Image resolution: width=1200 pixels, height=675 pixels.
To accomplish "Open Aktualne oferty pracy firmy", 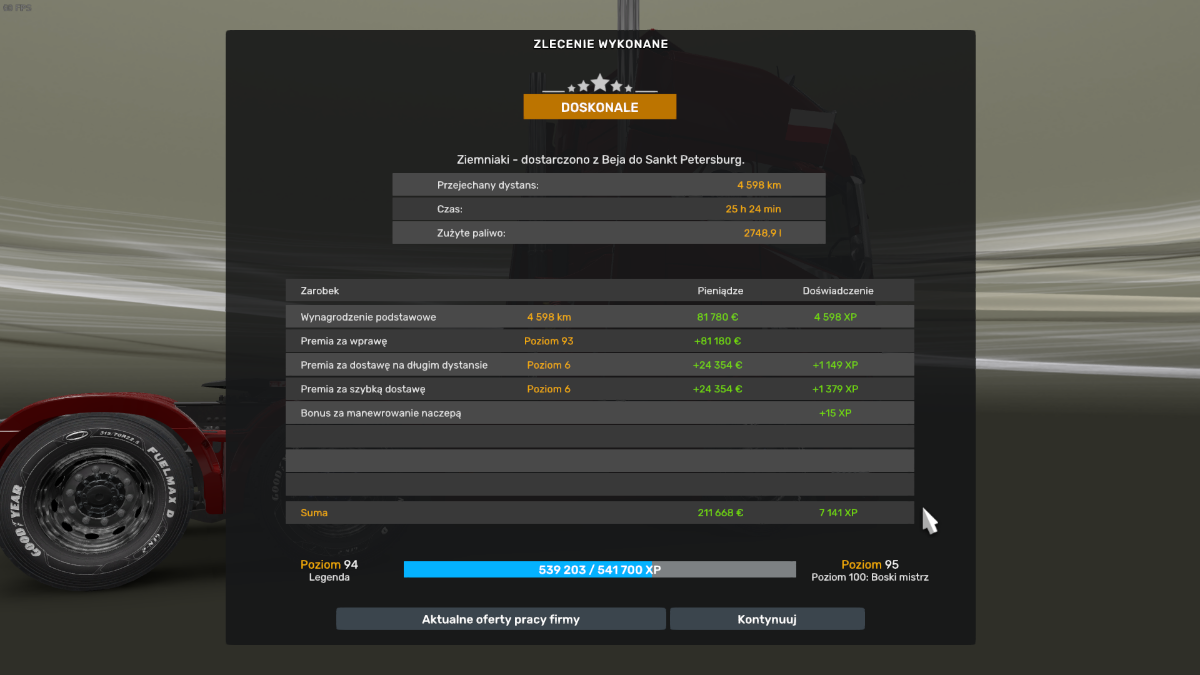I will (x=500, y=619).
